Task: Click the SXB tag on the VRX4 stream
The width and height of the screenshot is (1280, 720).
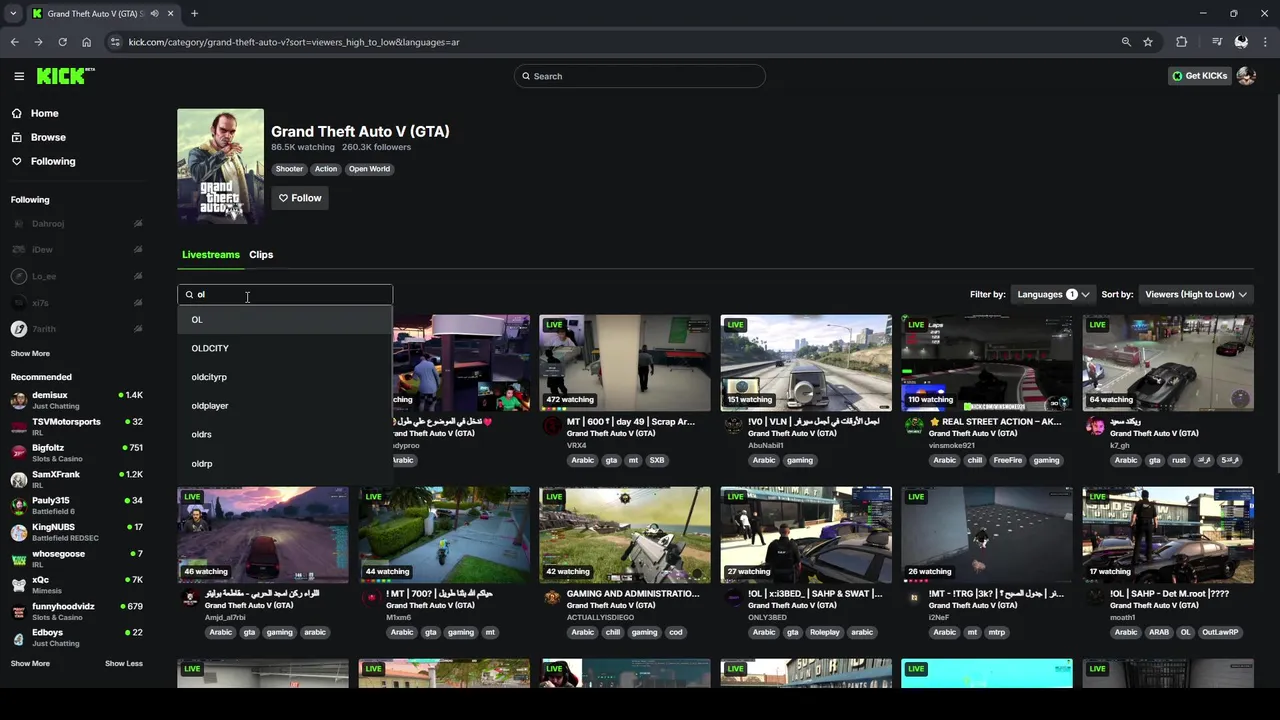Action: 657,460
